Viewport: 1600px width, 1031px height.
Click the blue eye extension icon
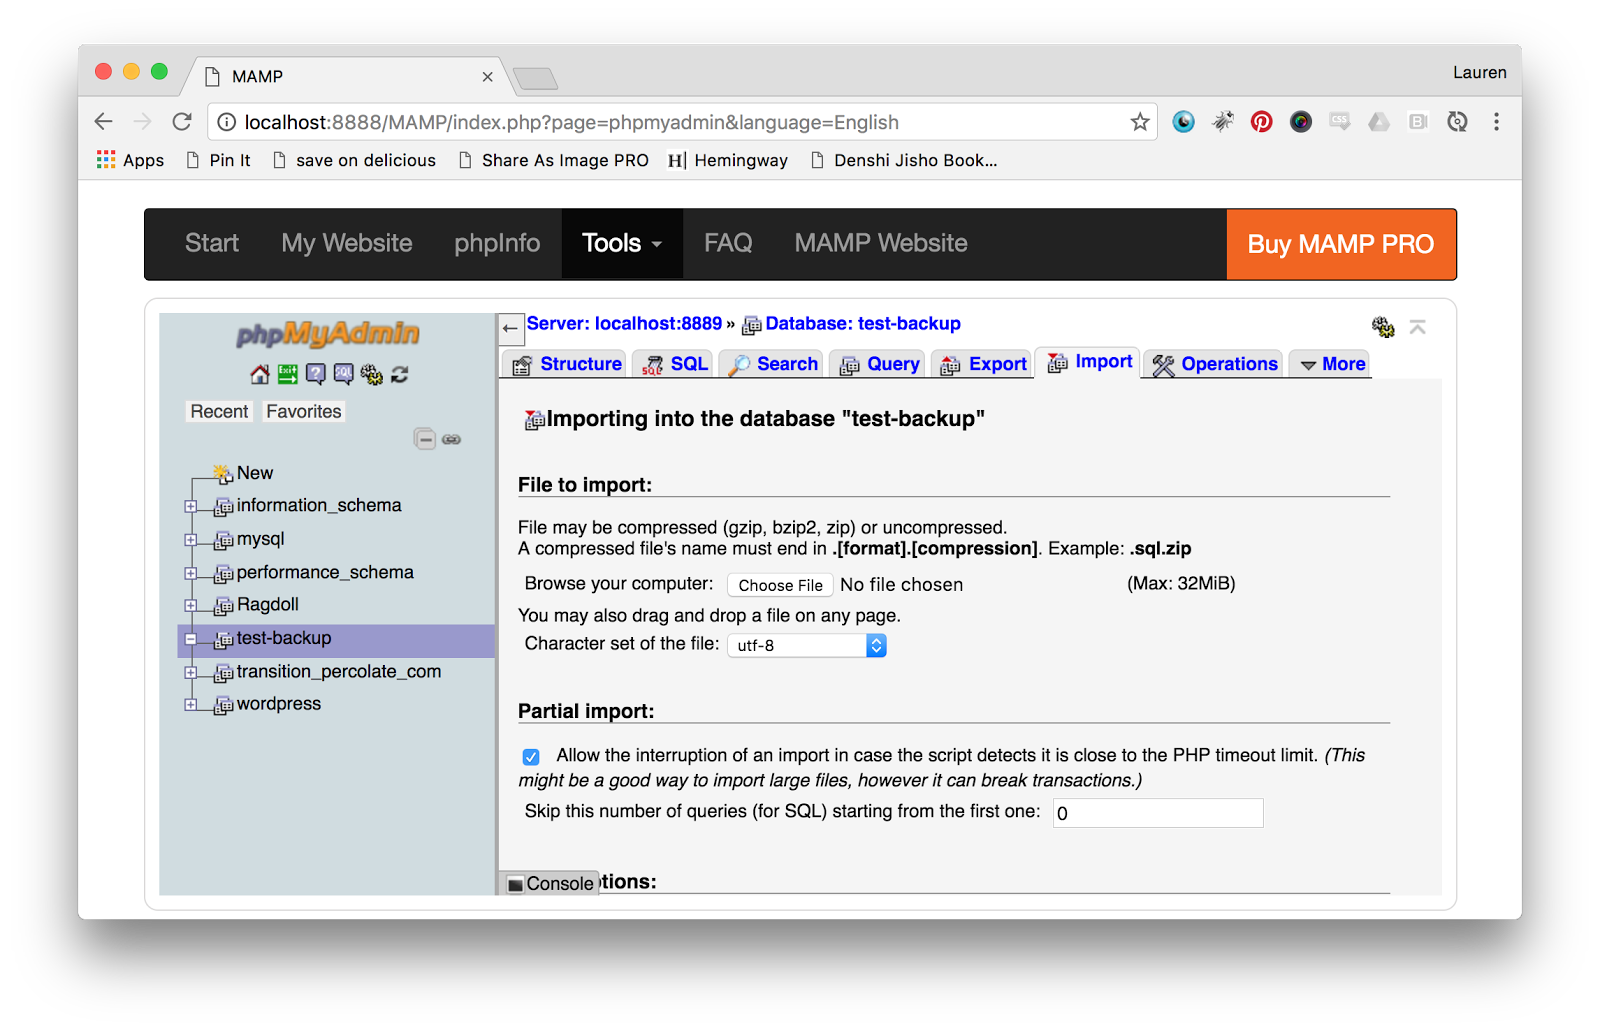tap(1183, 122)
